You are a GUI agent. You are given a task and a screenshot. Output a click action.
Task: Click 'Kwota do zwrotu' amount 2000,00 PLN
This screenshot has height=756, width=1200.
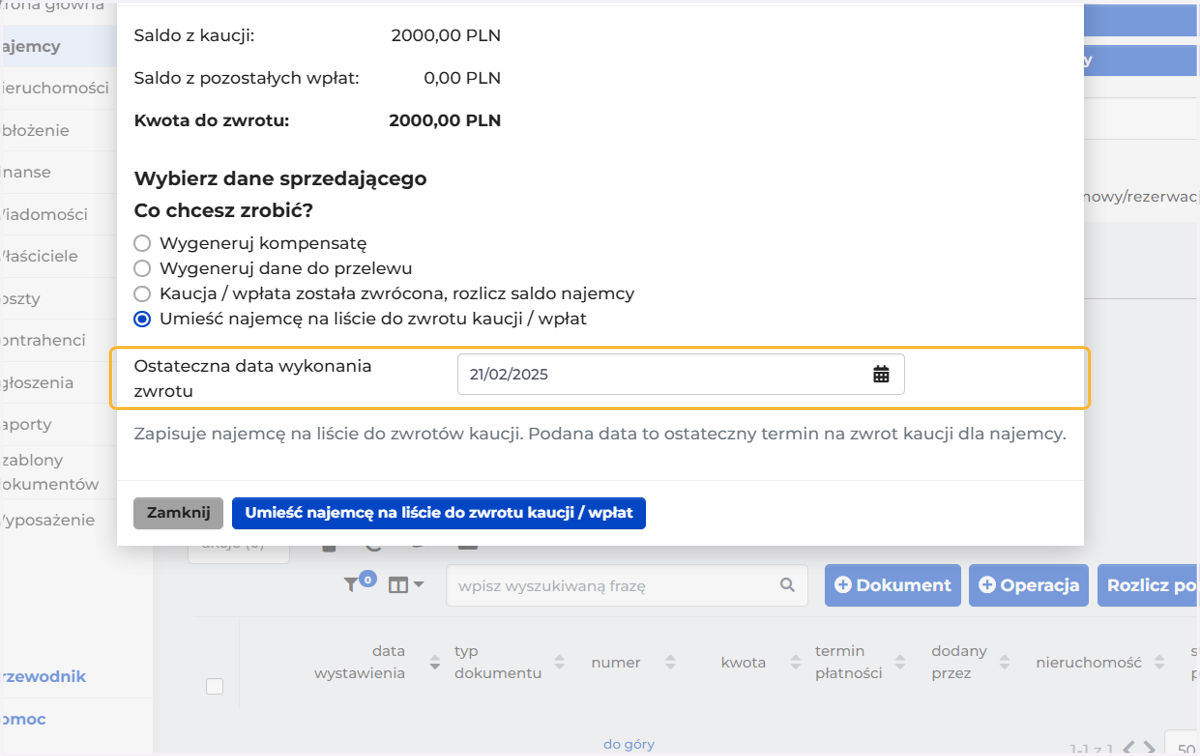point(445,121)
